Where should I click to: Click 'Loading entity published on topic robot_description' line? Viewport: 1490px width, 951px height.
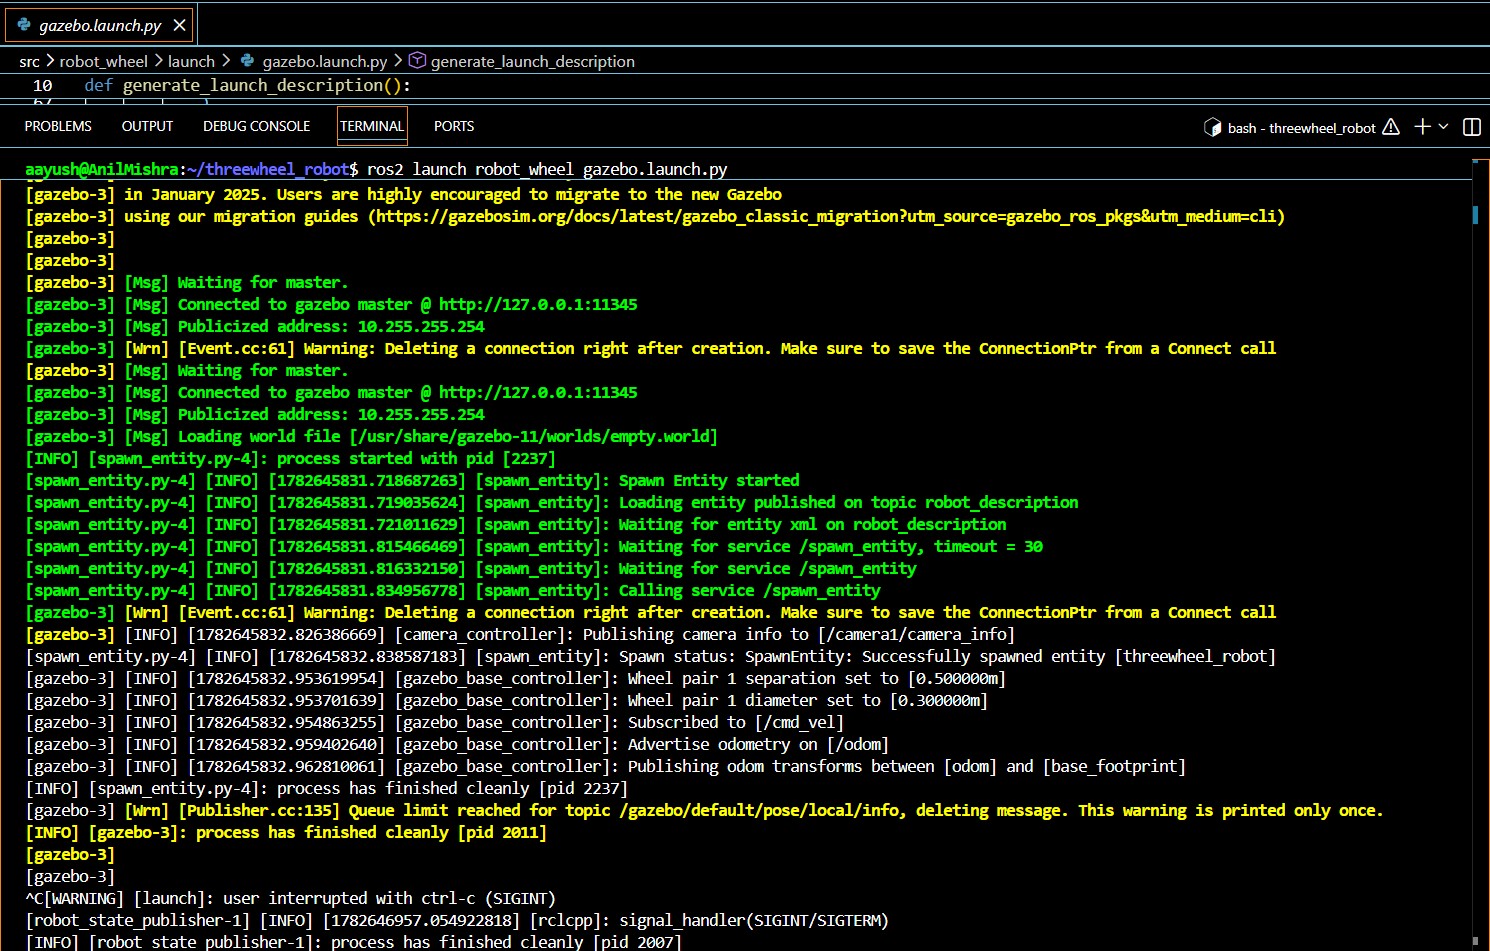click(849, 502)
